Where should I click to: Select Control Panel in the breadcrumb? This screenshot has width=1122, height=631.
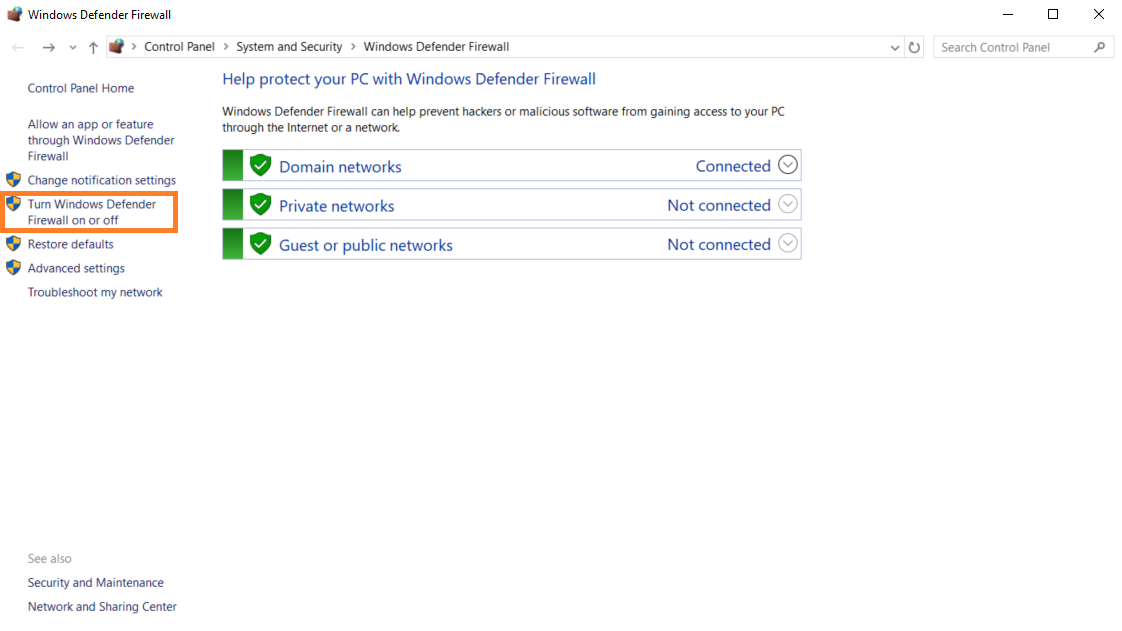(180, 46)
